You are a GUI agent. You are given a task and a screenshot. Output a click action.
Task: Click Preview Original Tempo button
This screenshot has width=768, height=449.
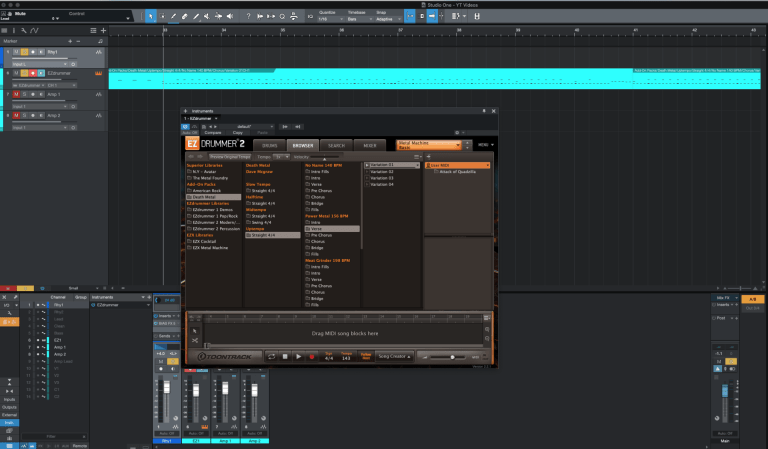tap(230, 157)
